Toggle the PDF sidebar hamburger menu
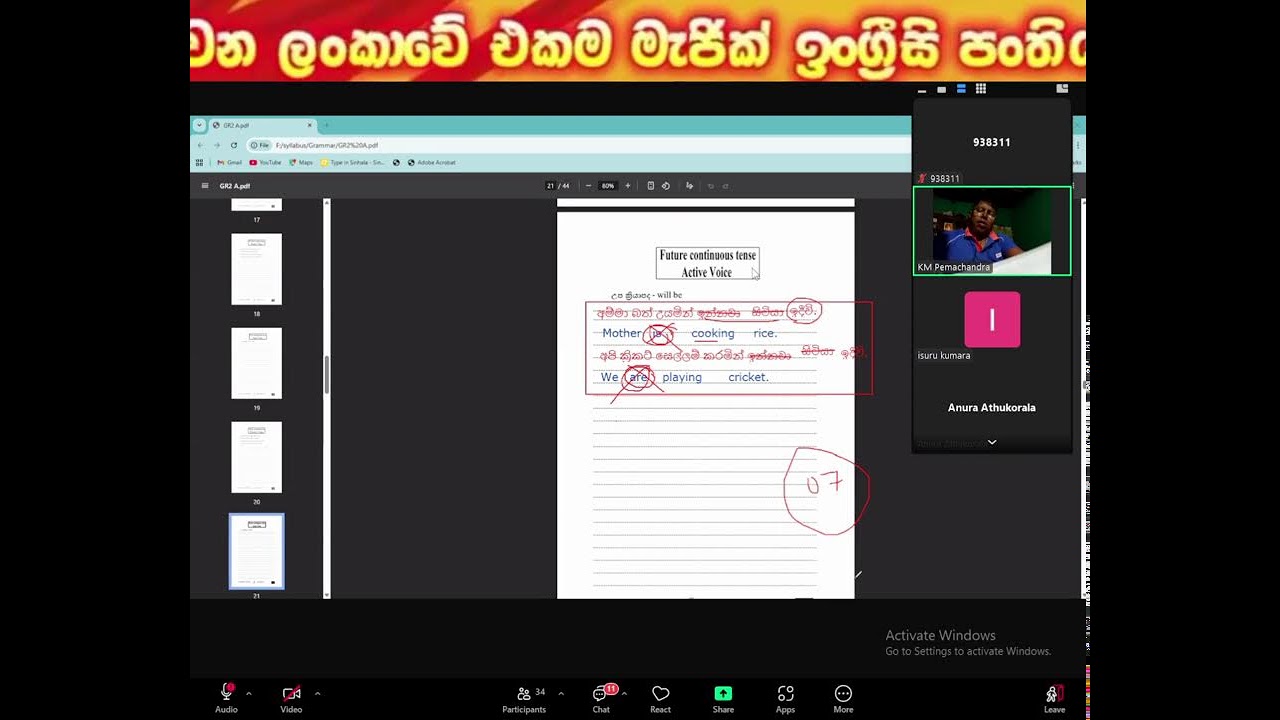 205,186
